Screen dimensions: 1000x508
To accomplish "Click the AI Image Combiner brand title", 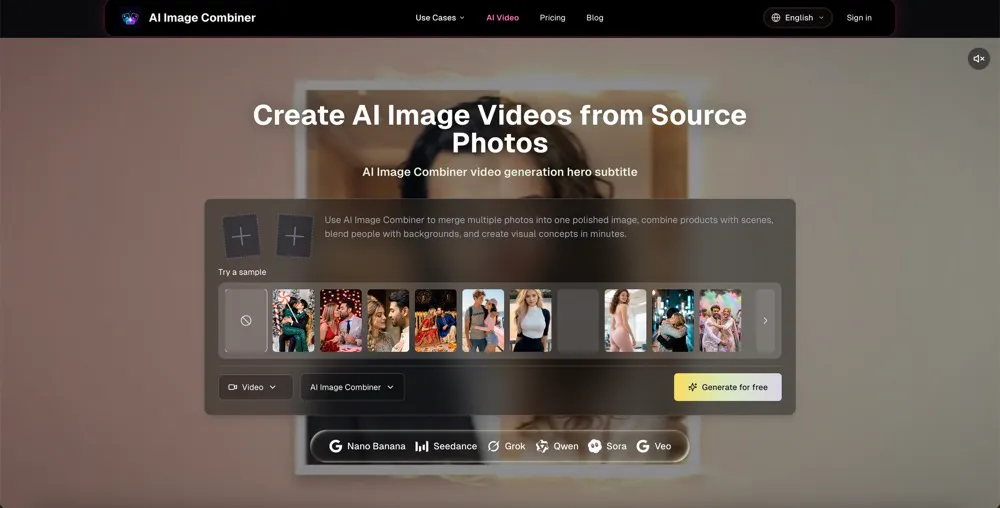I will [x=202, y=18].
